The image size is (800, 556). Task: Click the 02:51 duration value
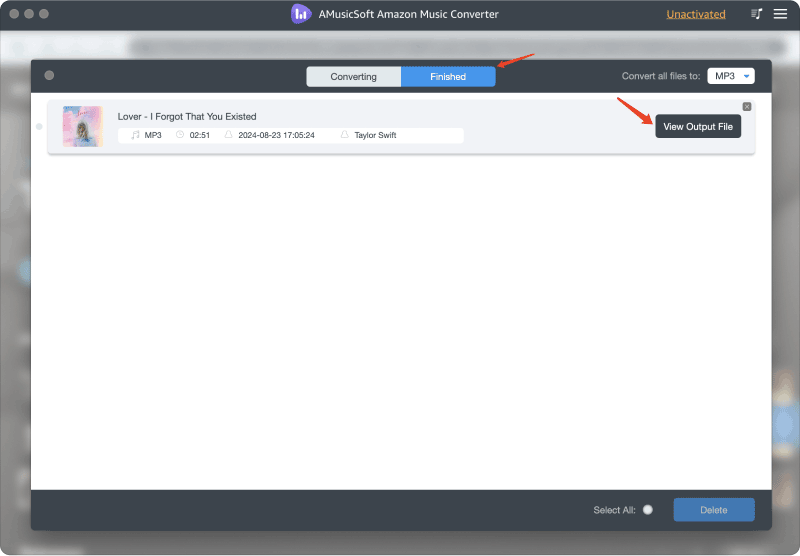[199, 135]
